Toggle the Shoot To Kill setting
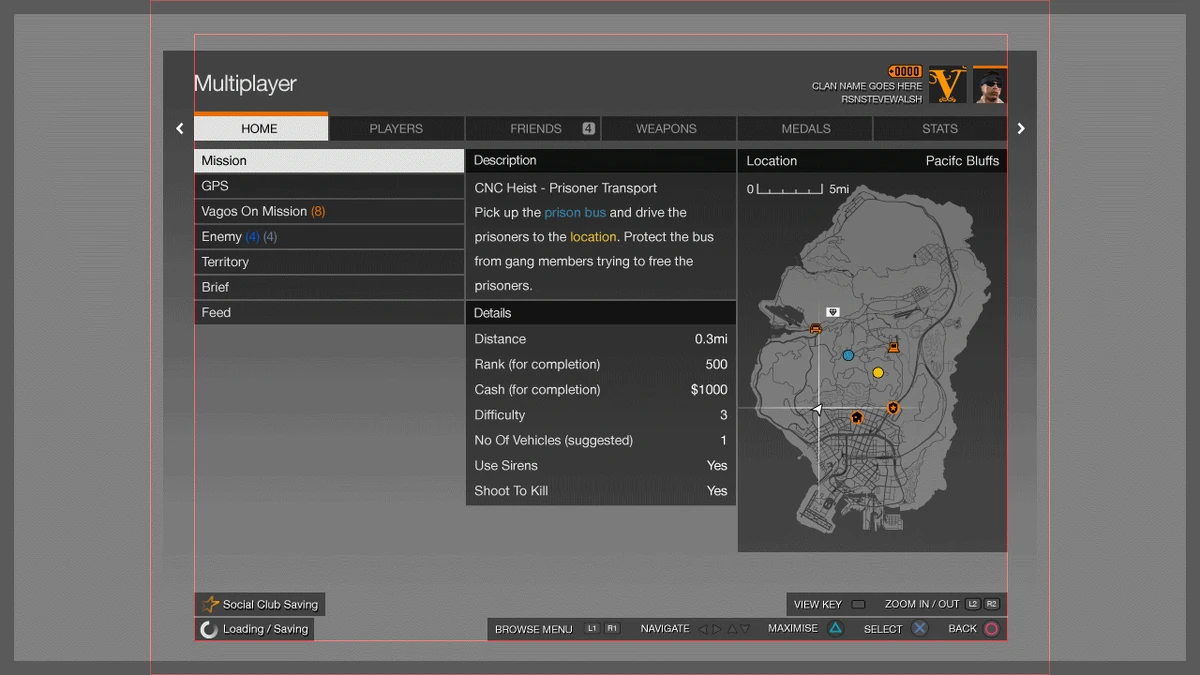The height and width of the screenshot is (675, 1200). [600, 491]
